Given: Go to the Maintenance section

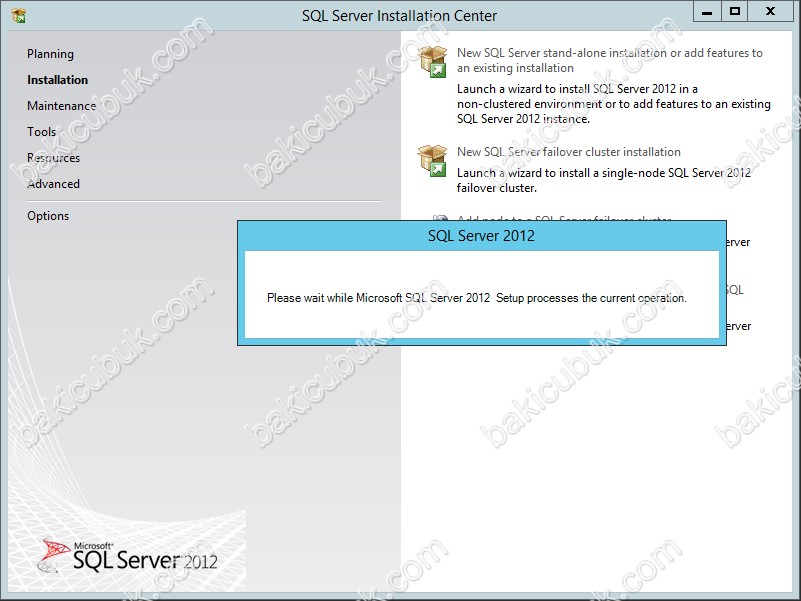Looking at the screenshot, I should click(x=61, y=106).
